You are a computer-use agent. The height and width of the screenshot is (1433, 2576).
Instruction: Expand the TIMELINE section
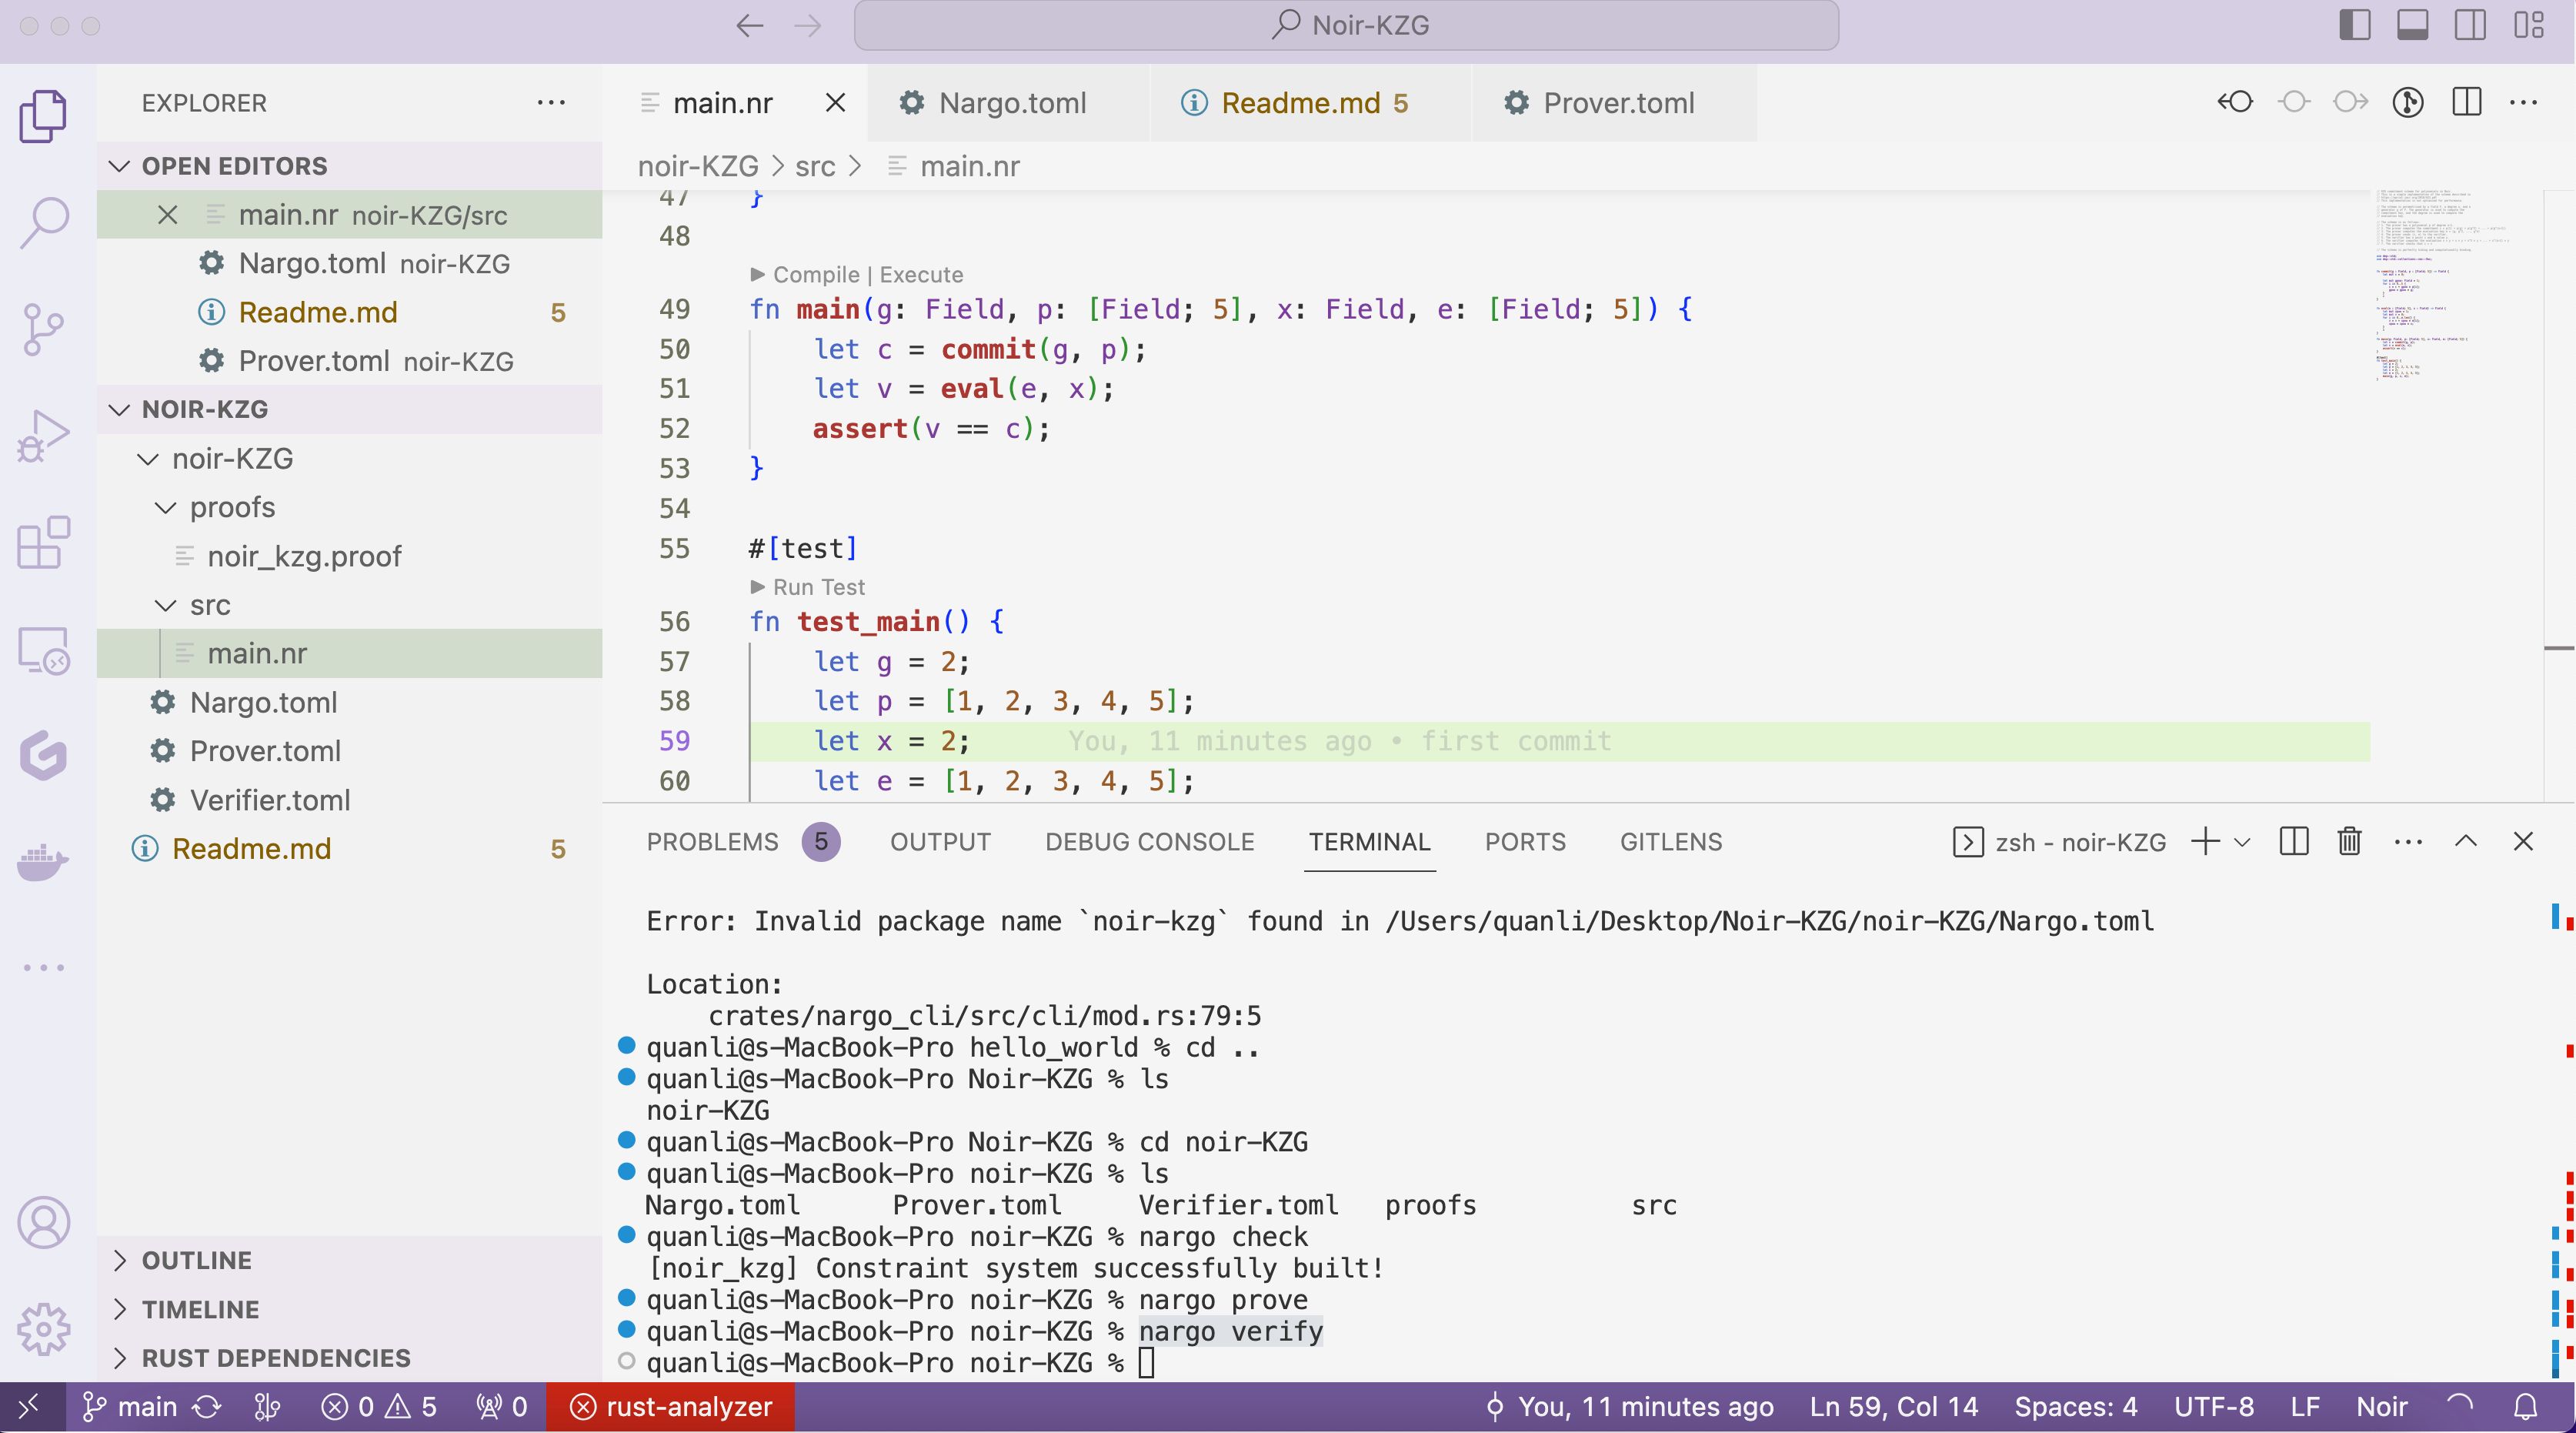click(x=350, y=1309)
